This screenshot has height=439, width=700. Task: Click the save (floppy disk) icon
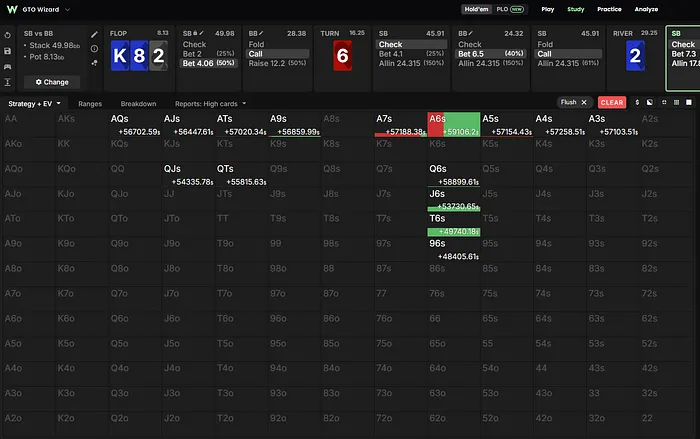point(8,51)
